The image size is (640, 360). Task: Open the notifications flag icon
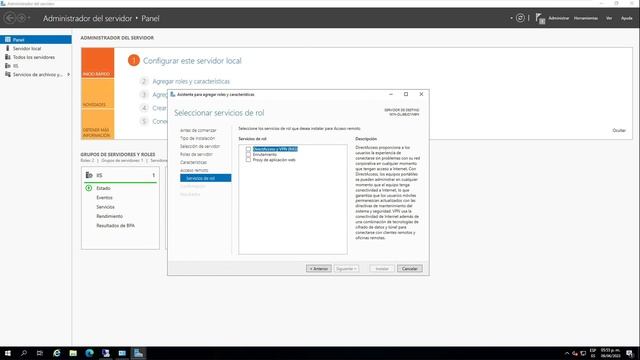coord(540,18)
